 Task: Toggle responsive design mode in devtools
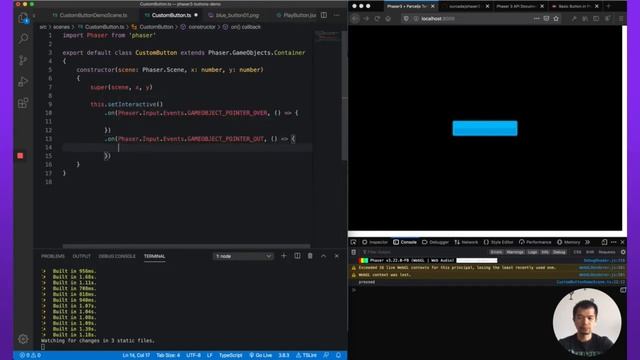(604, 242)
